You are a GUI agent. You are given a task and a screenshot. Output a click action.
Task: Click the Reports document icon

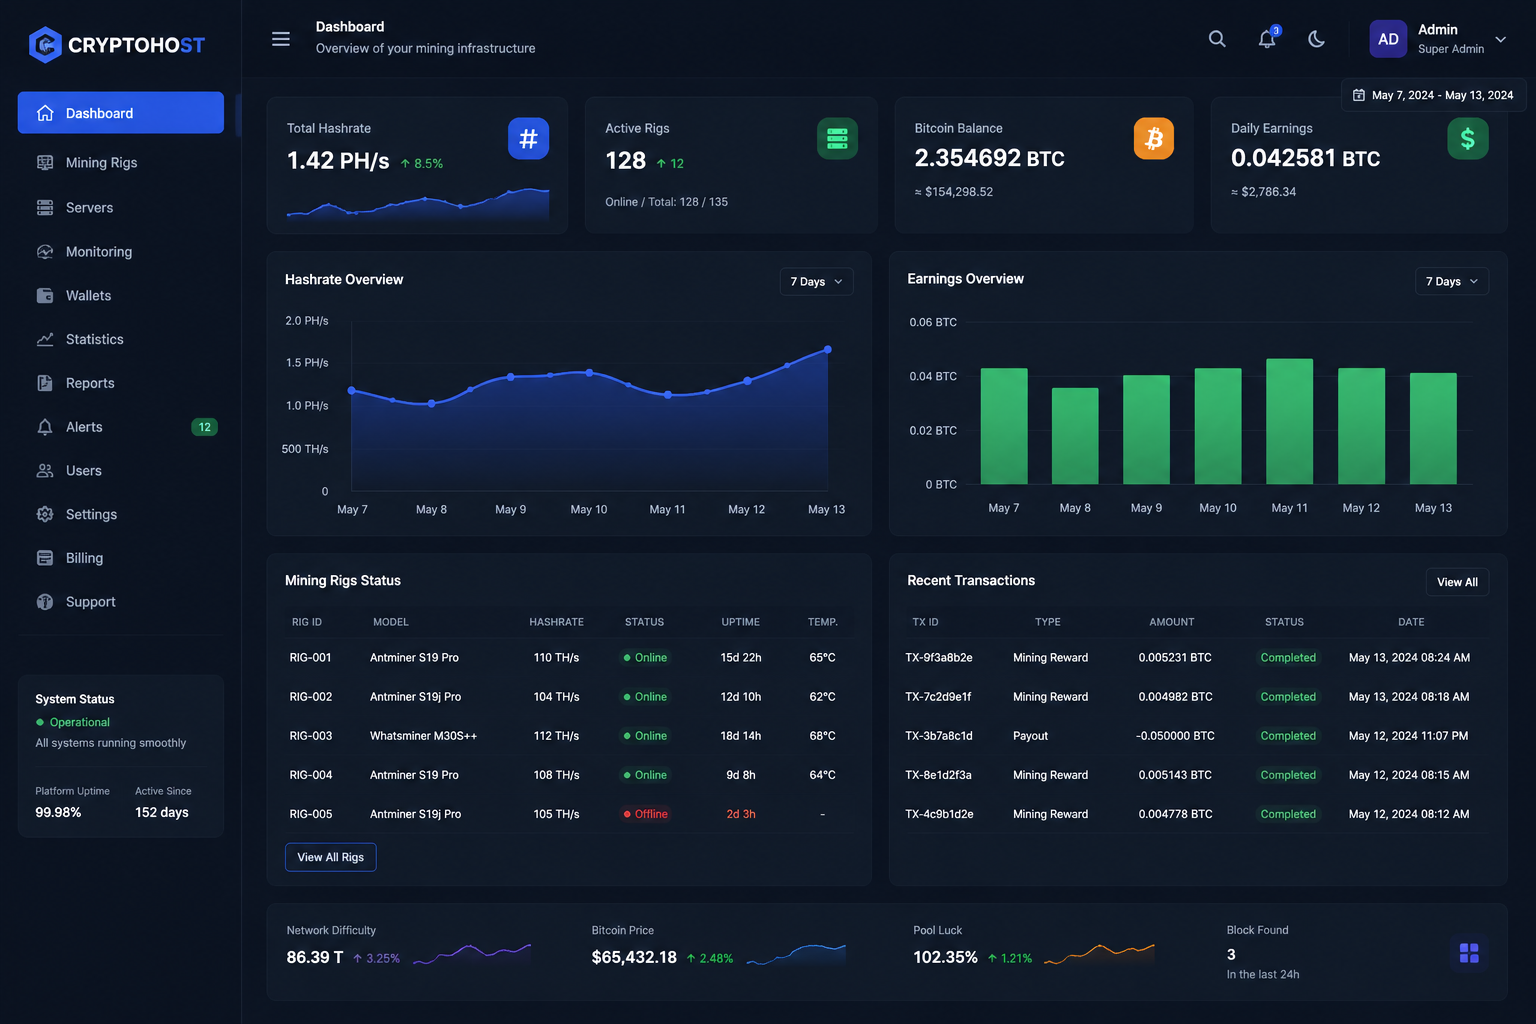[x=45, y=383]
